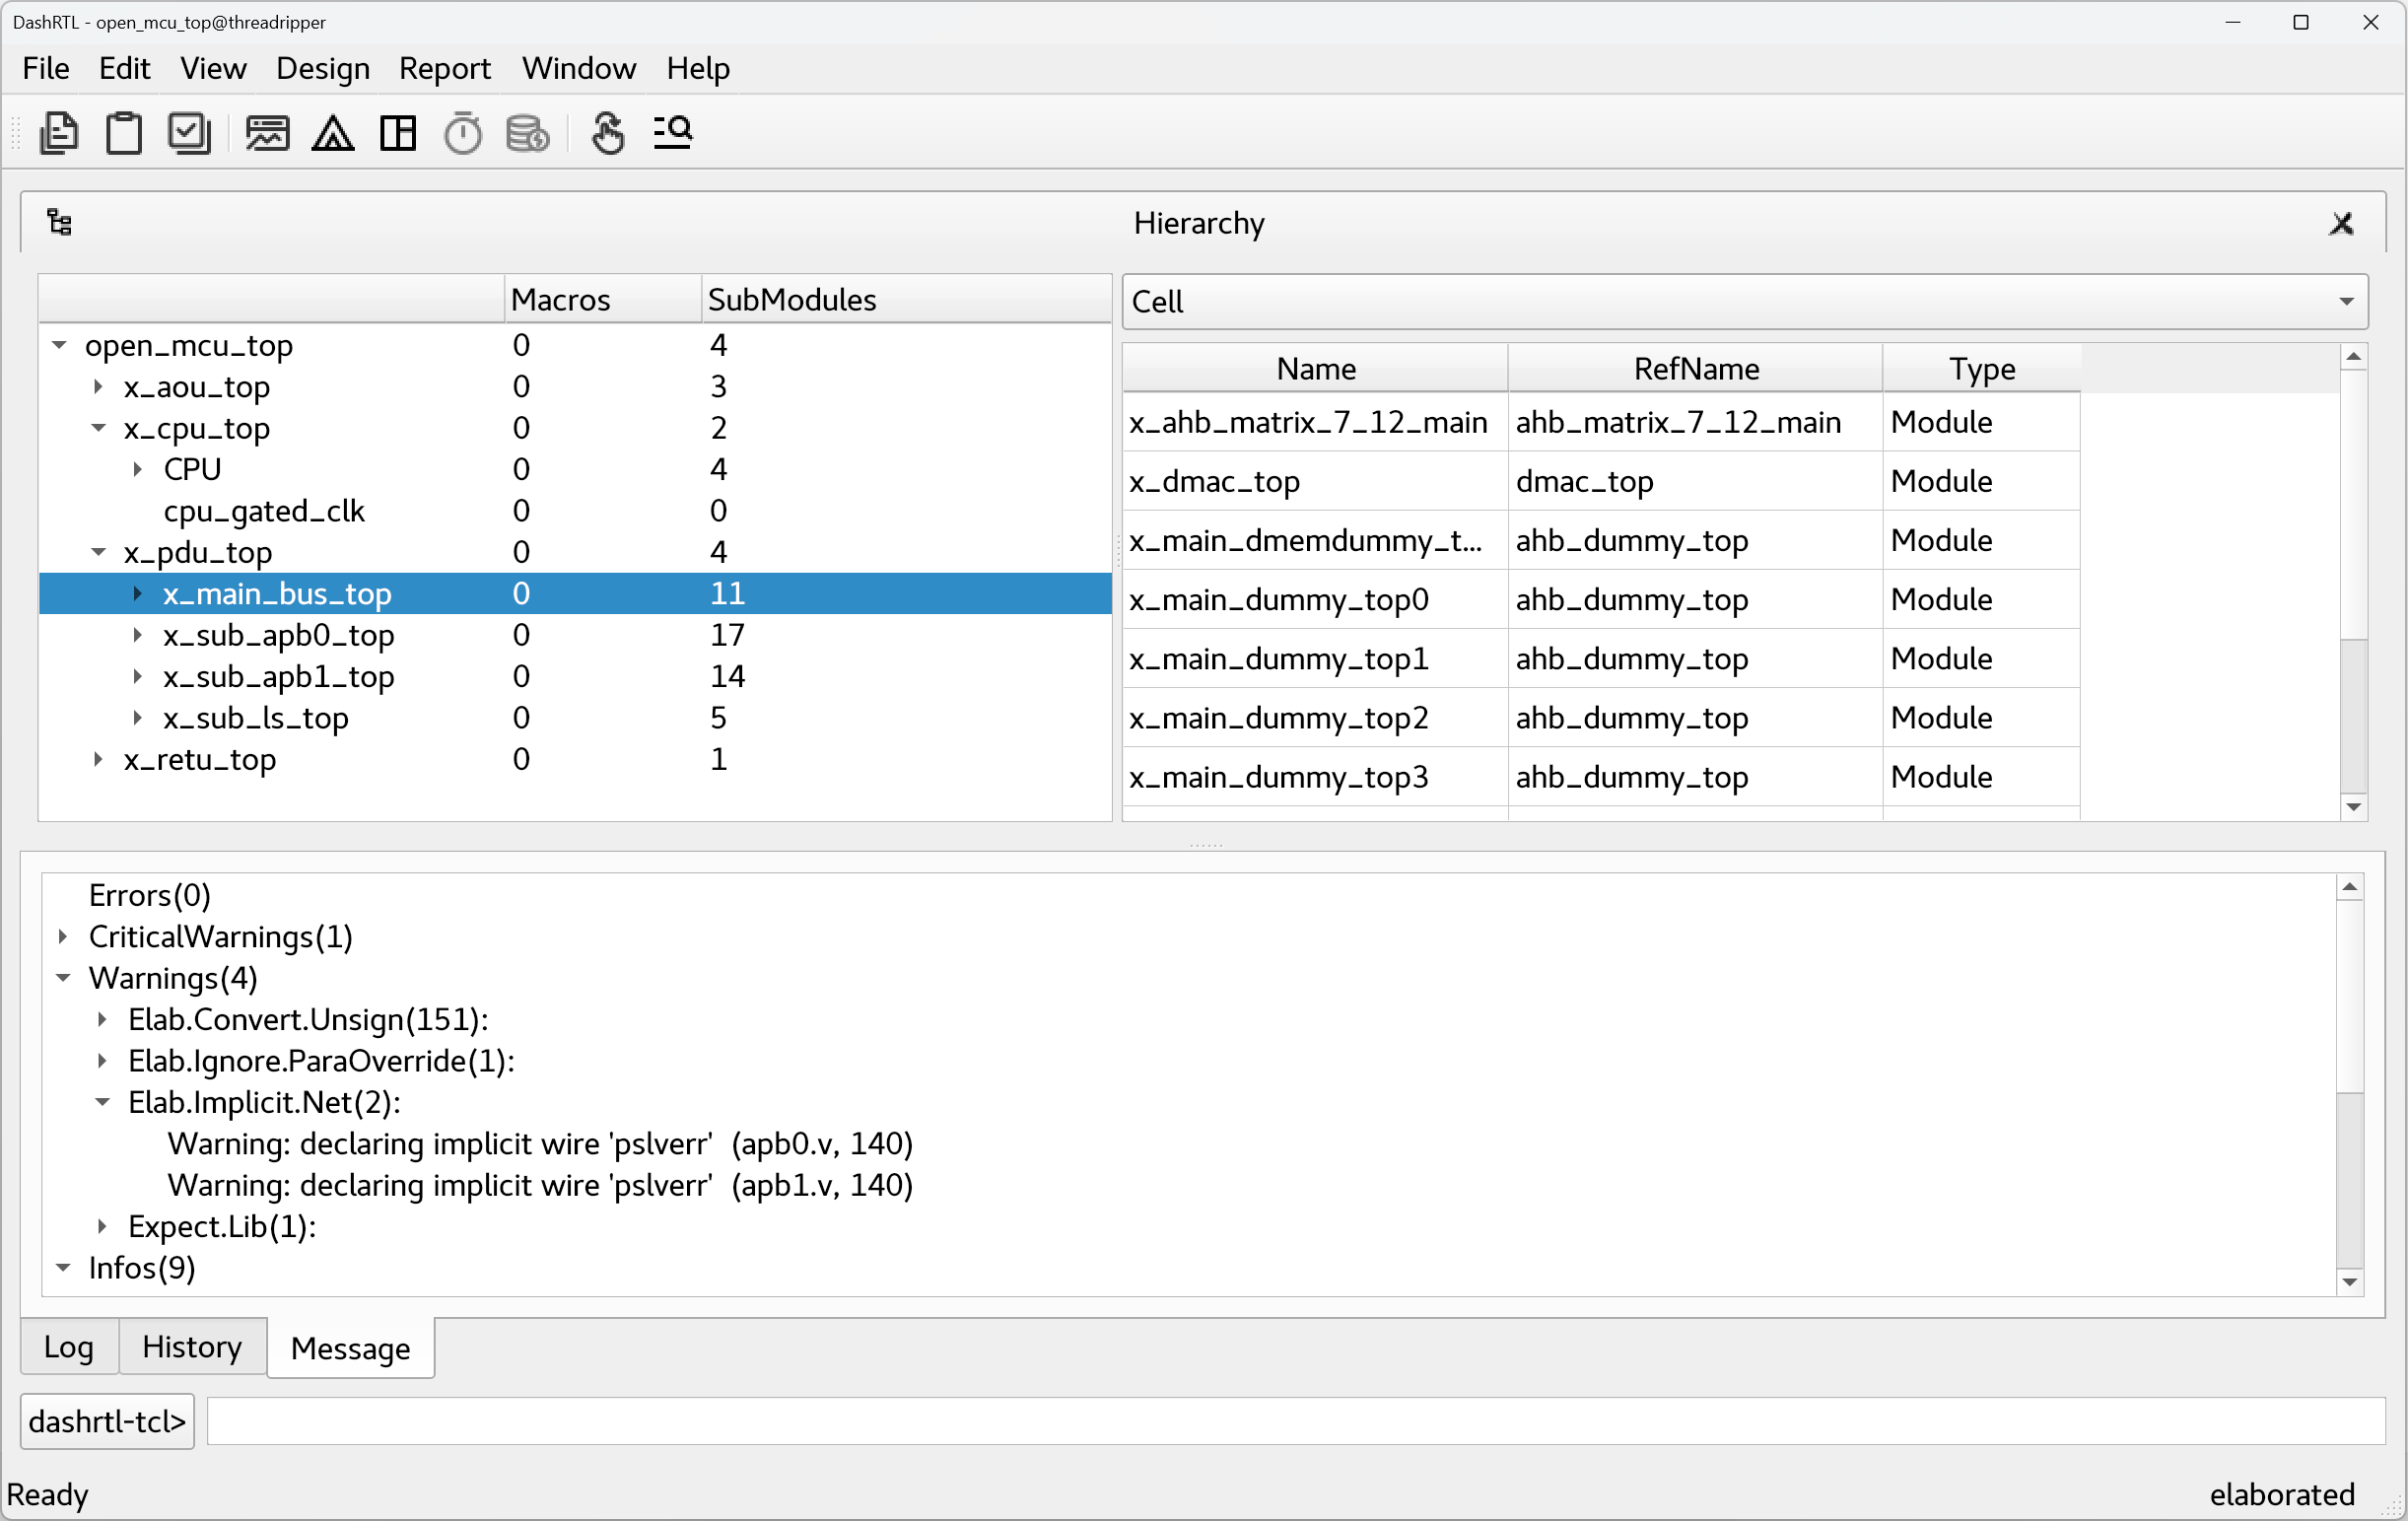Open the Cell combo box dropdown
Viewport: 2408px width, 1521px height.
point(2346,301)
